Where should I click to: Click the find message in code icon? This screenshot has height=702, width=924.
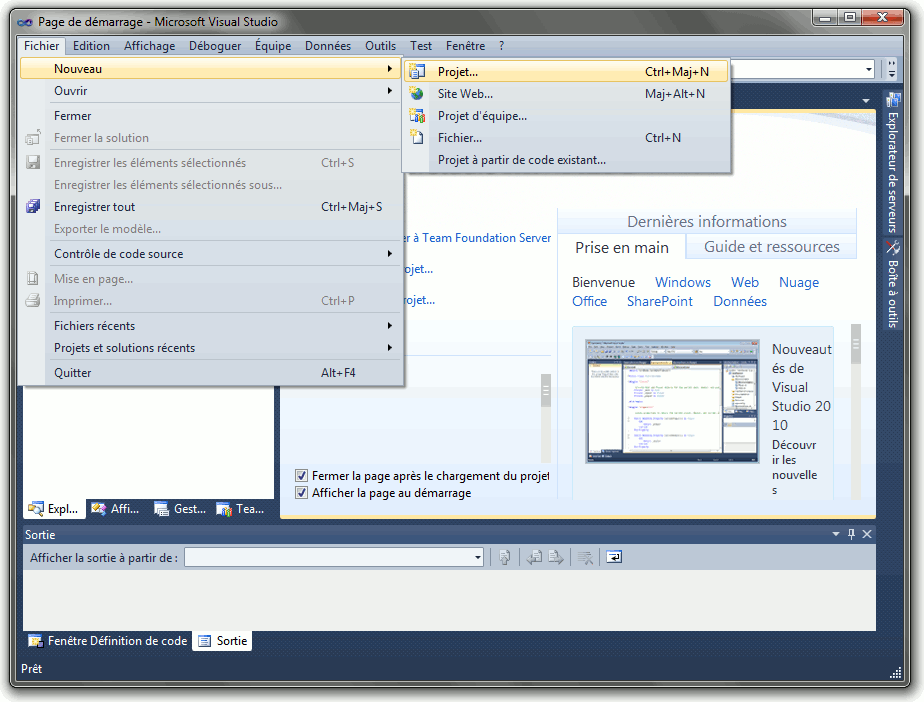coord(504,557)
